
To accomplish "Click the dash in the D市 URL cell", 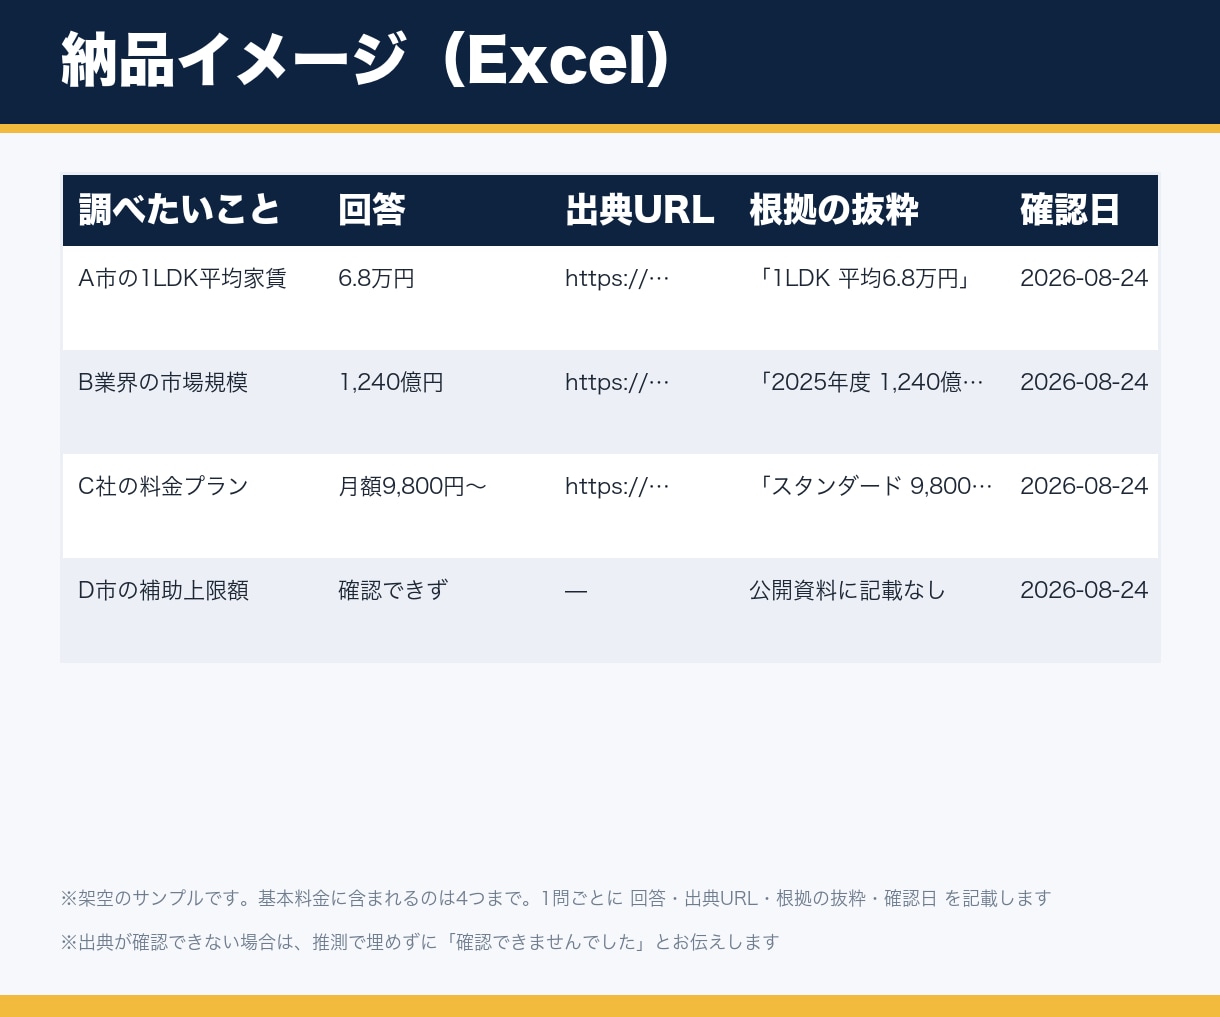I will (x=576, y=591).
